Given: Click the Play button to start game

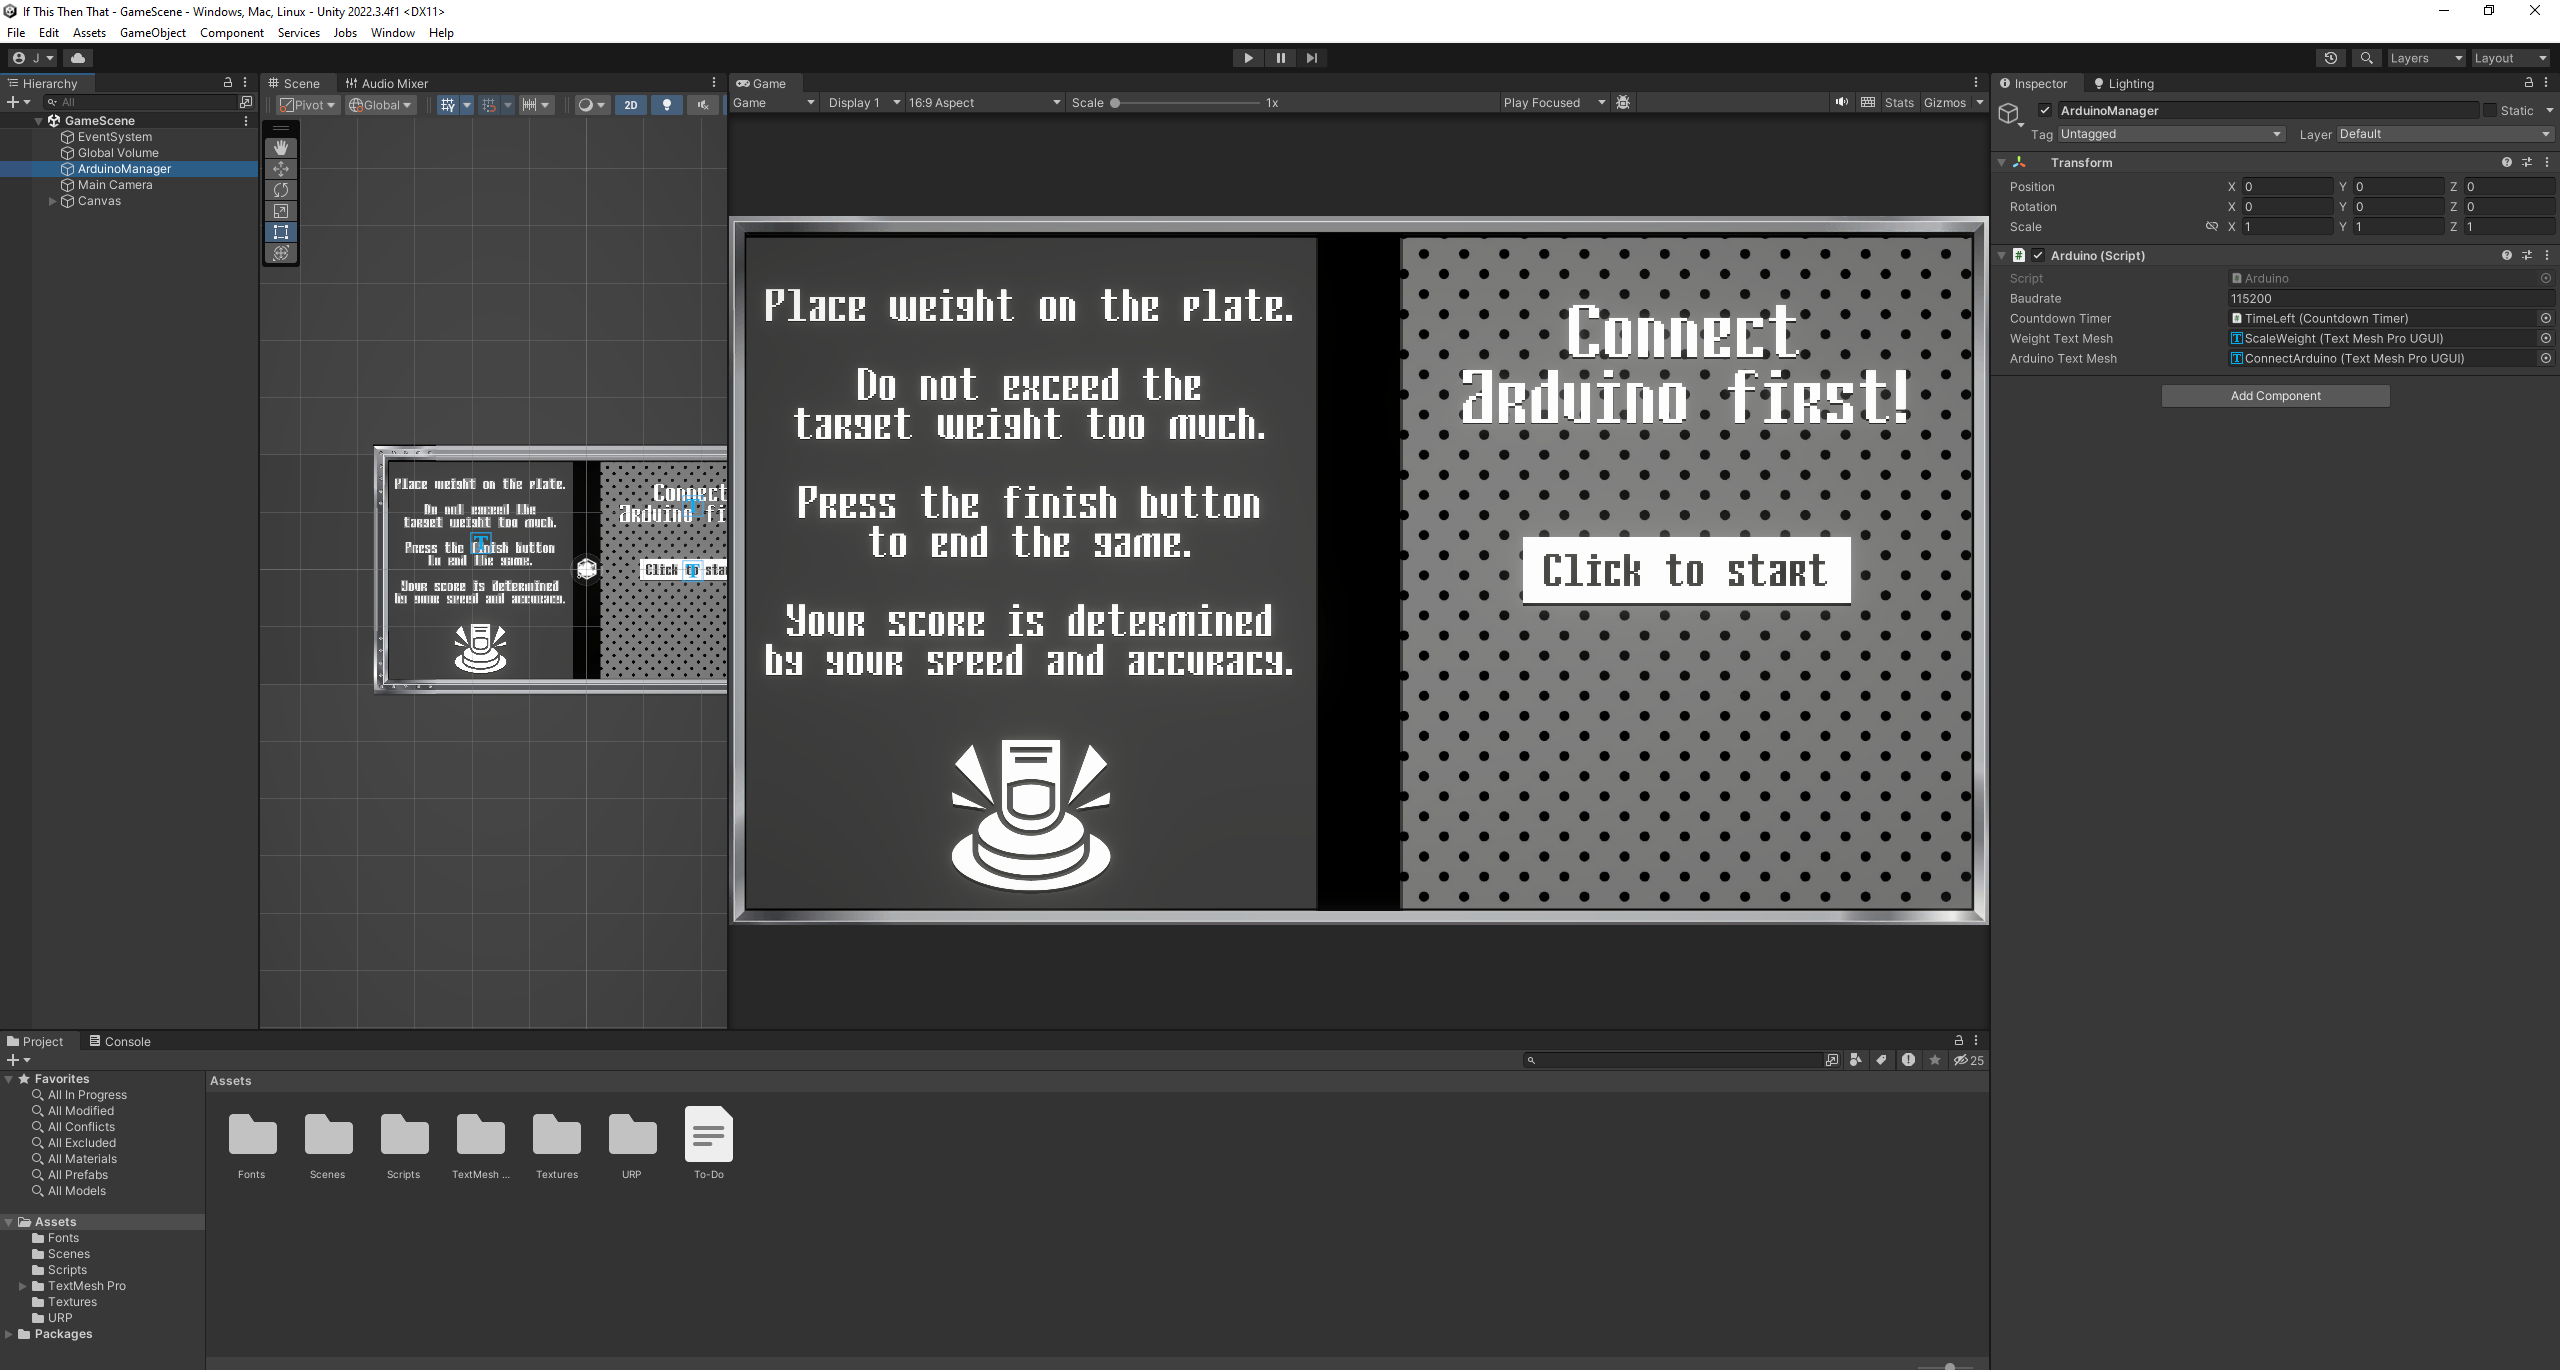Looking at the screenshot, I should click(x=1250, y=58).
